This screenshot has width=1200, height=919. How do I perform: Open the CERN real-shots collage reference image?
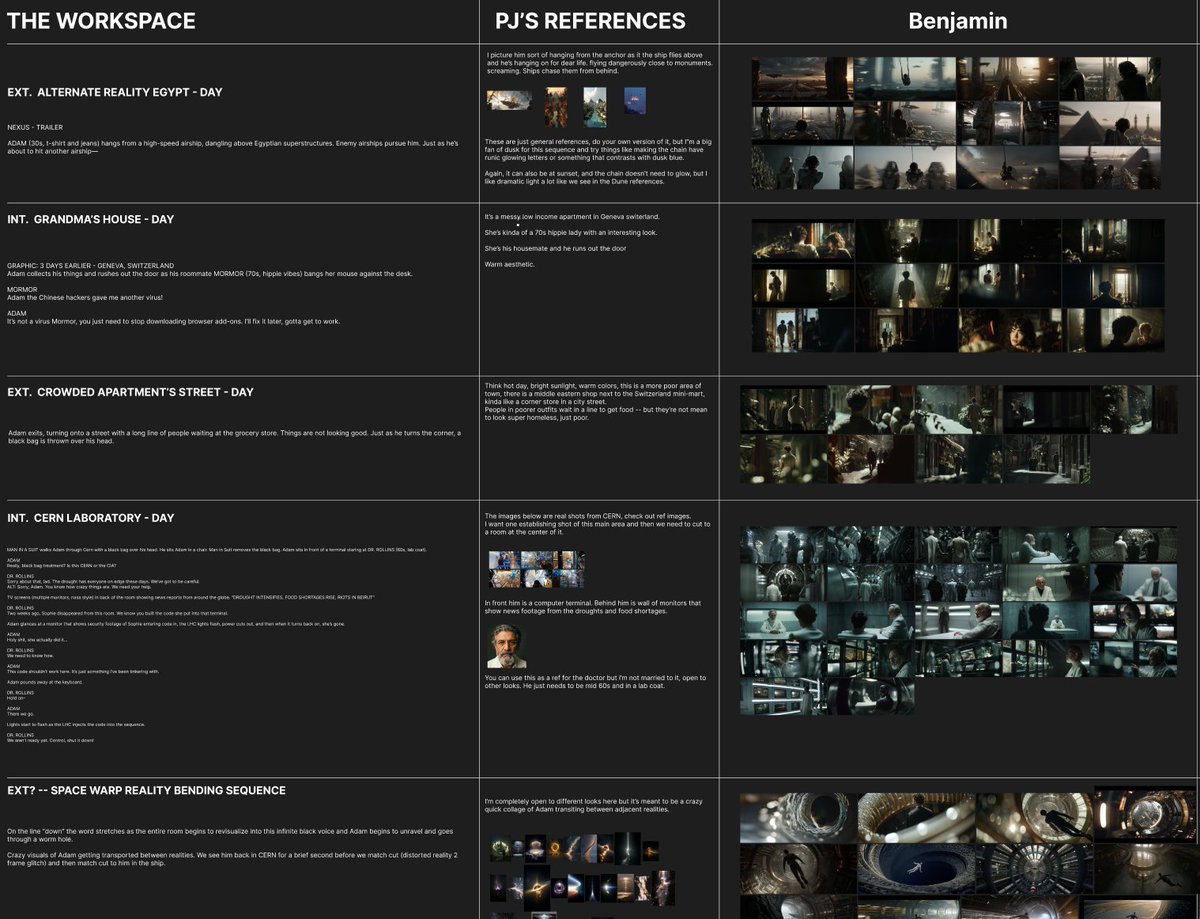(x=536, y=569)
